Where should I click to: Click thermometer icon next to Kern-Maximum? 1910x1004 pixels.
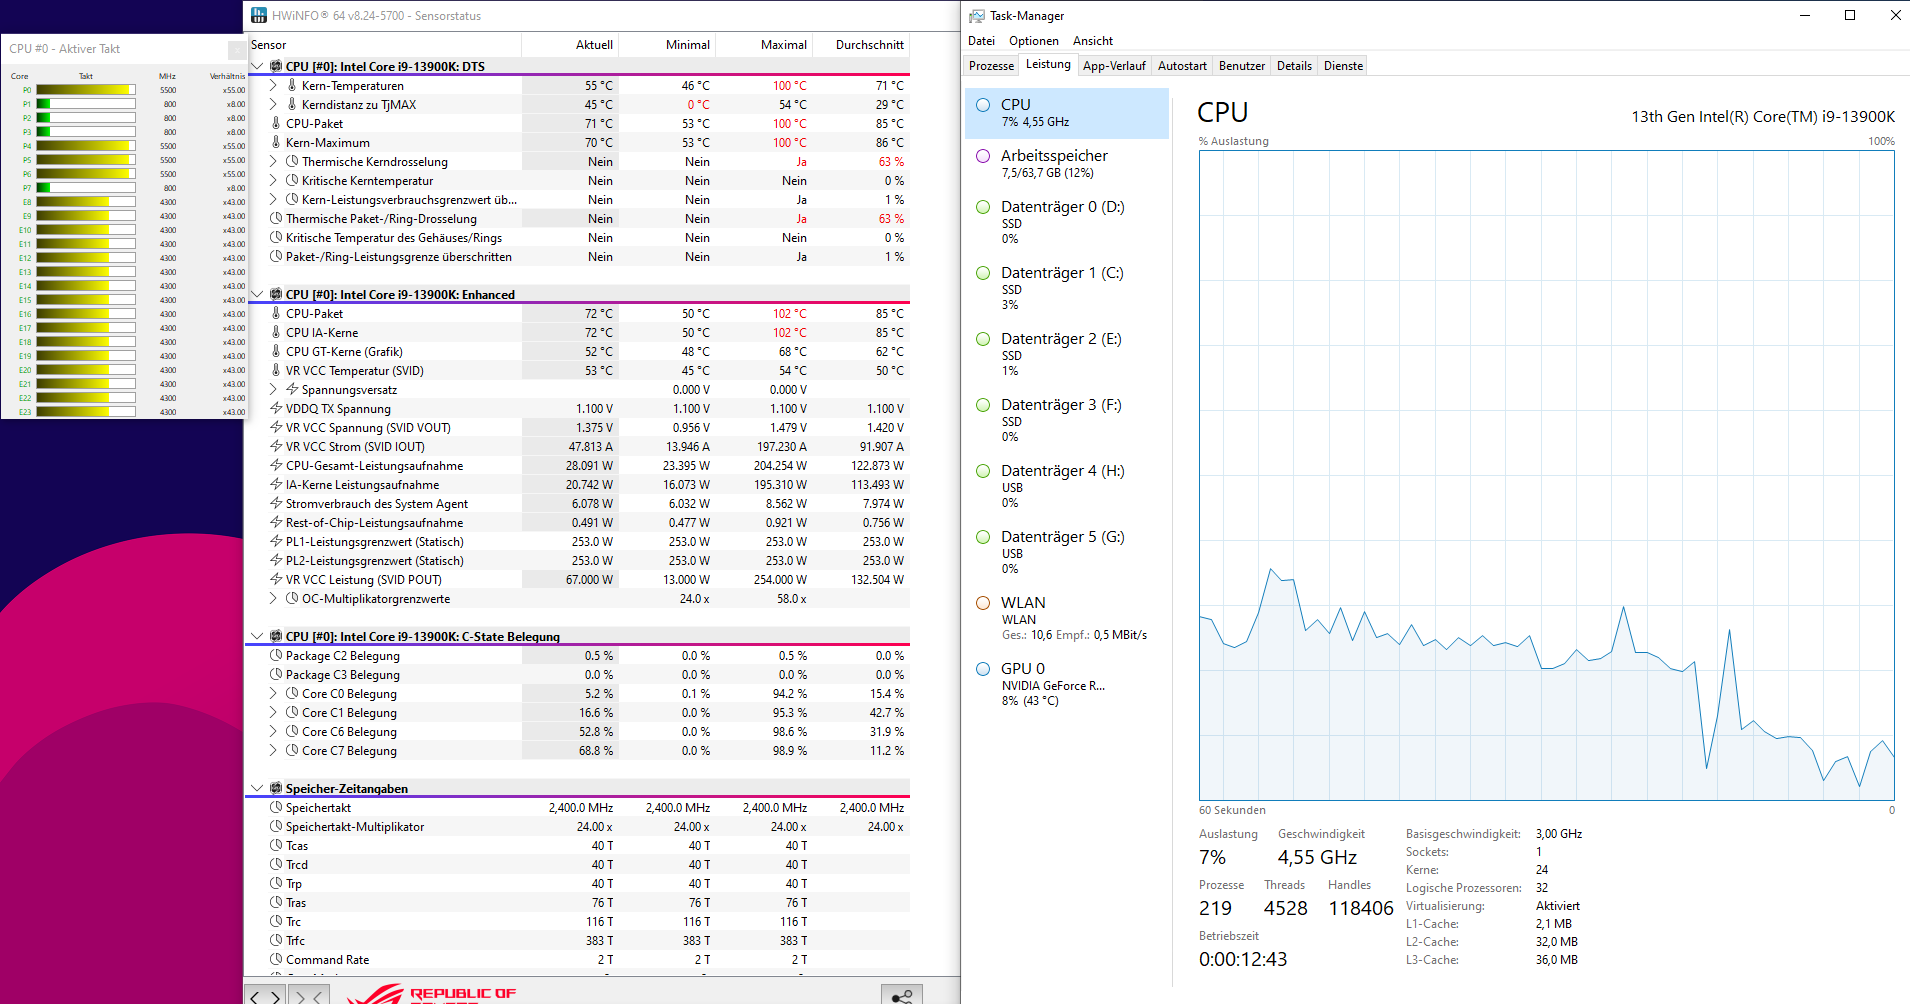(276, 142)
